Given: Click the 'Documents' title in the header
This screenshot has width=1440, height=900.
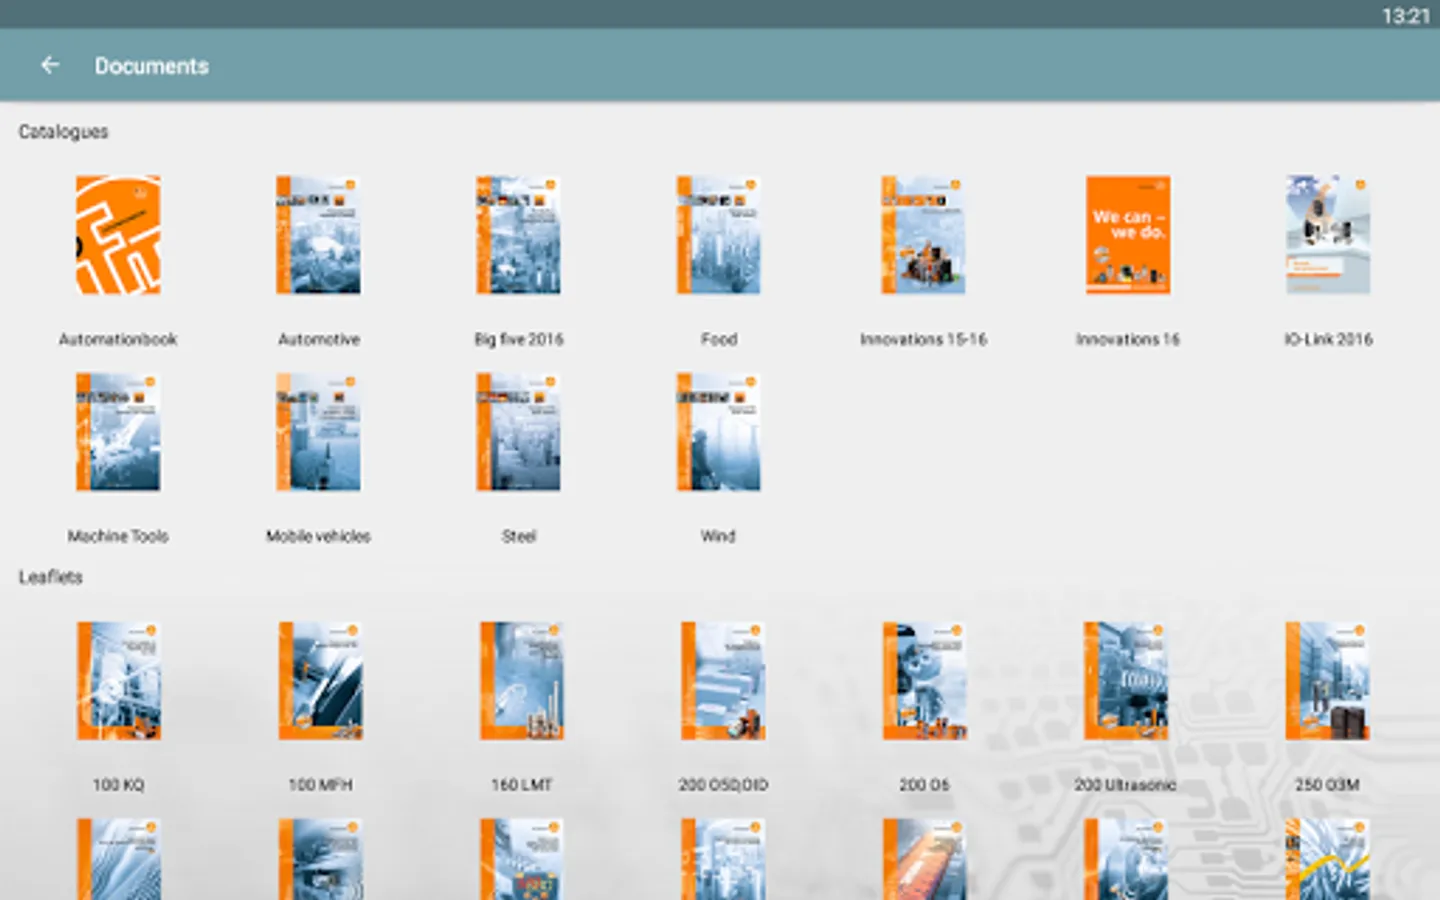Looking at the screenshot, I should coord(152,66).
